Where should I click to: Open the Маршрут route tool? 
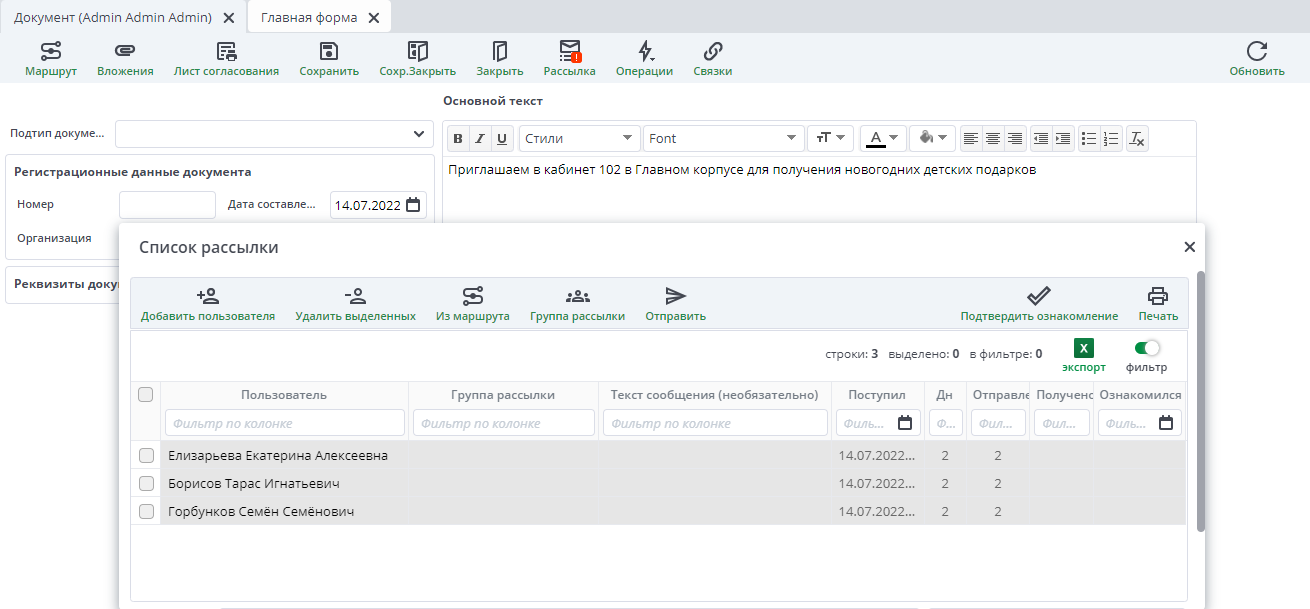[51, 59]
